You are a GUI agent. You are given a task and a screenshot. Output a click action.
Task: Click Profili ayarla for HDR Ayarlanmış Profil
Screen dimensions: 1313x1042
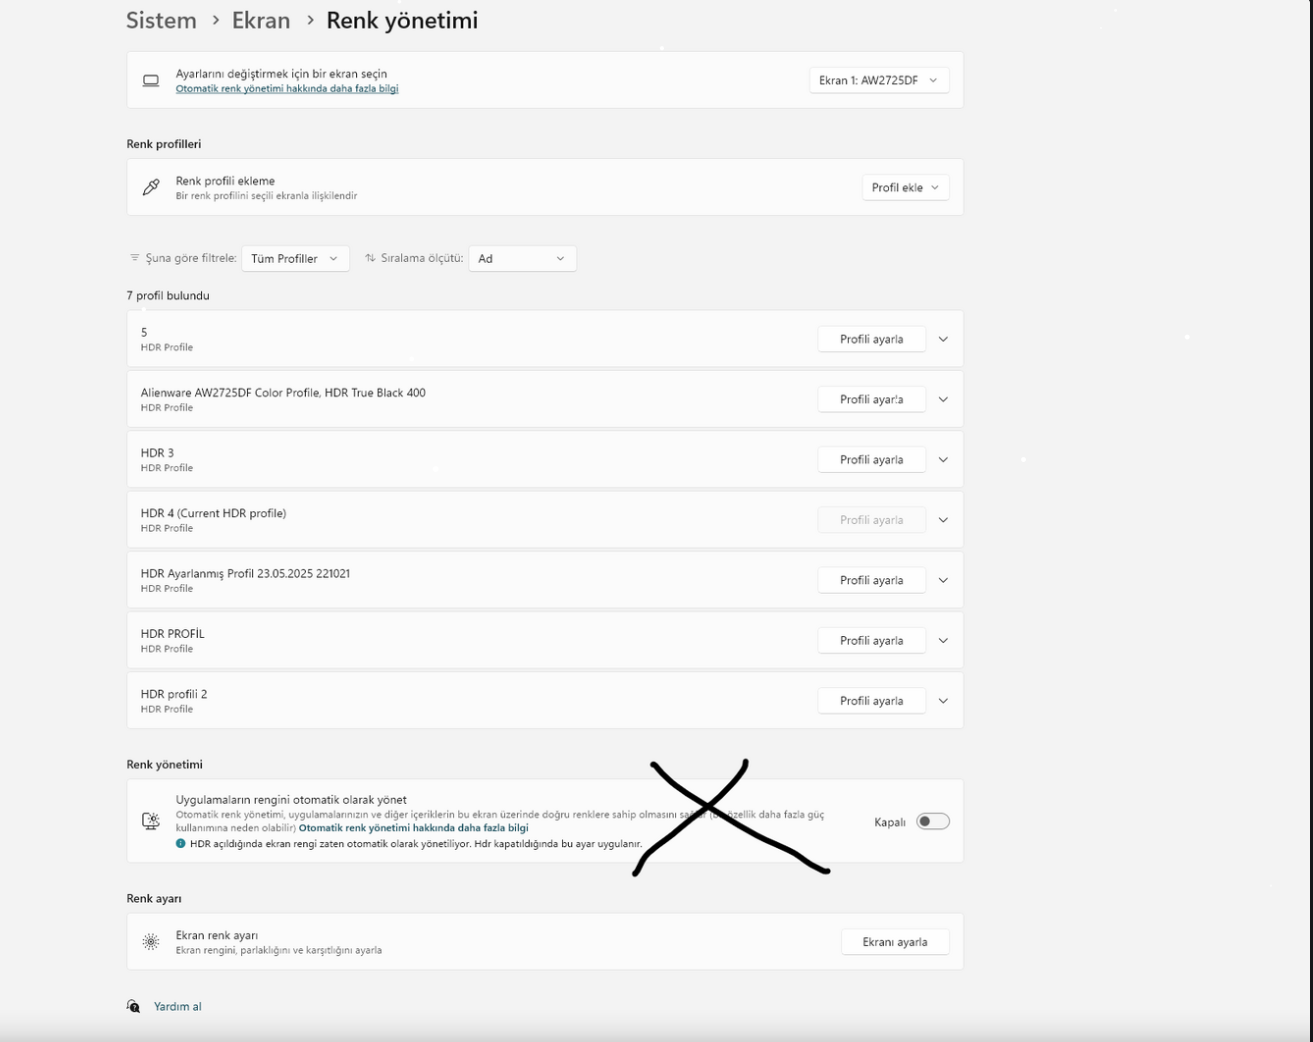click(x=871, y=580)
